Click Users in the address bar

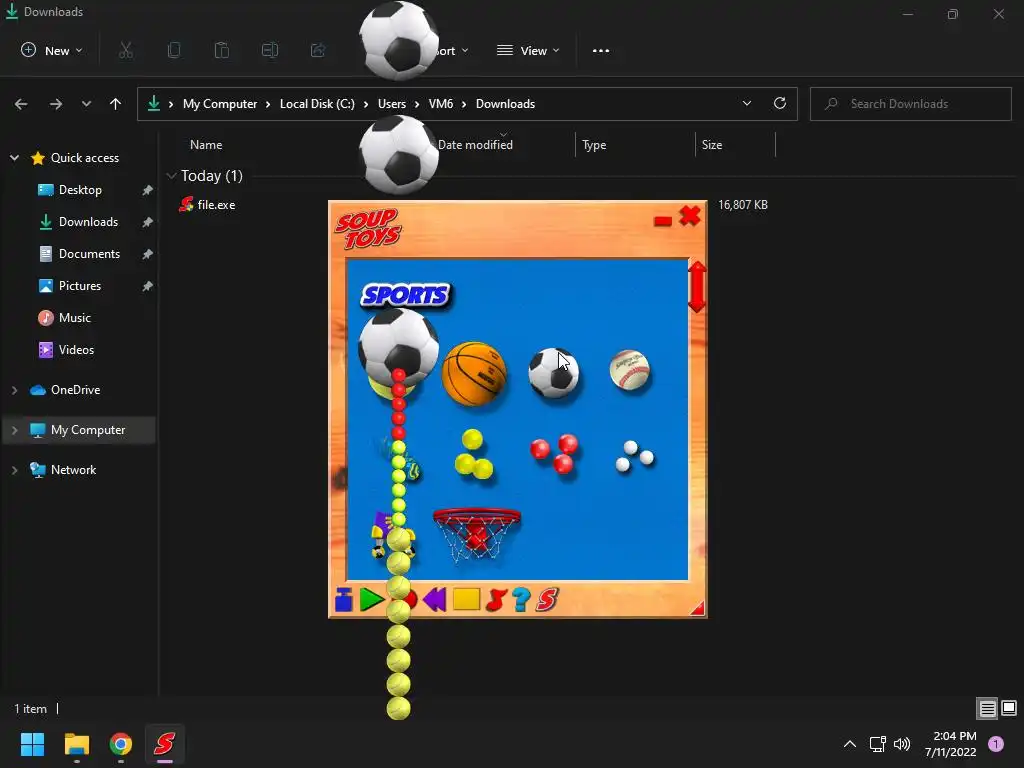click(392, 104)
